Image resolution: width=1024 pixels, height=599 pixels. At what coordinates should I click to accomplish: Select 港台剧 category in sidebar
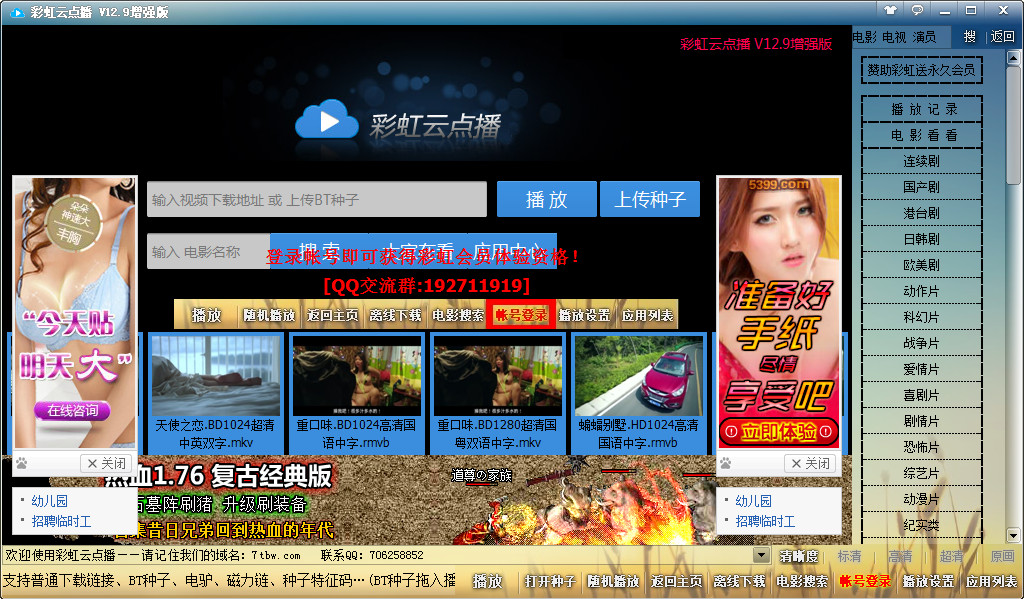(921, 214)
